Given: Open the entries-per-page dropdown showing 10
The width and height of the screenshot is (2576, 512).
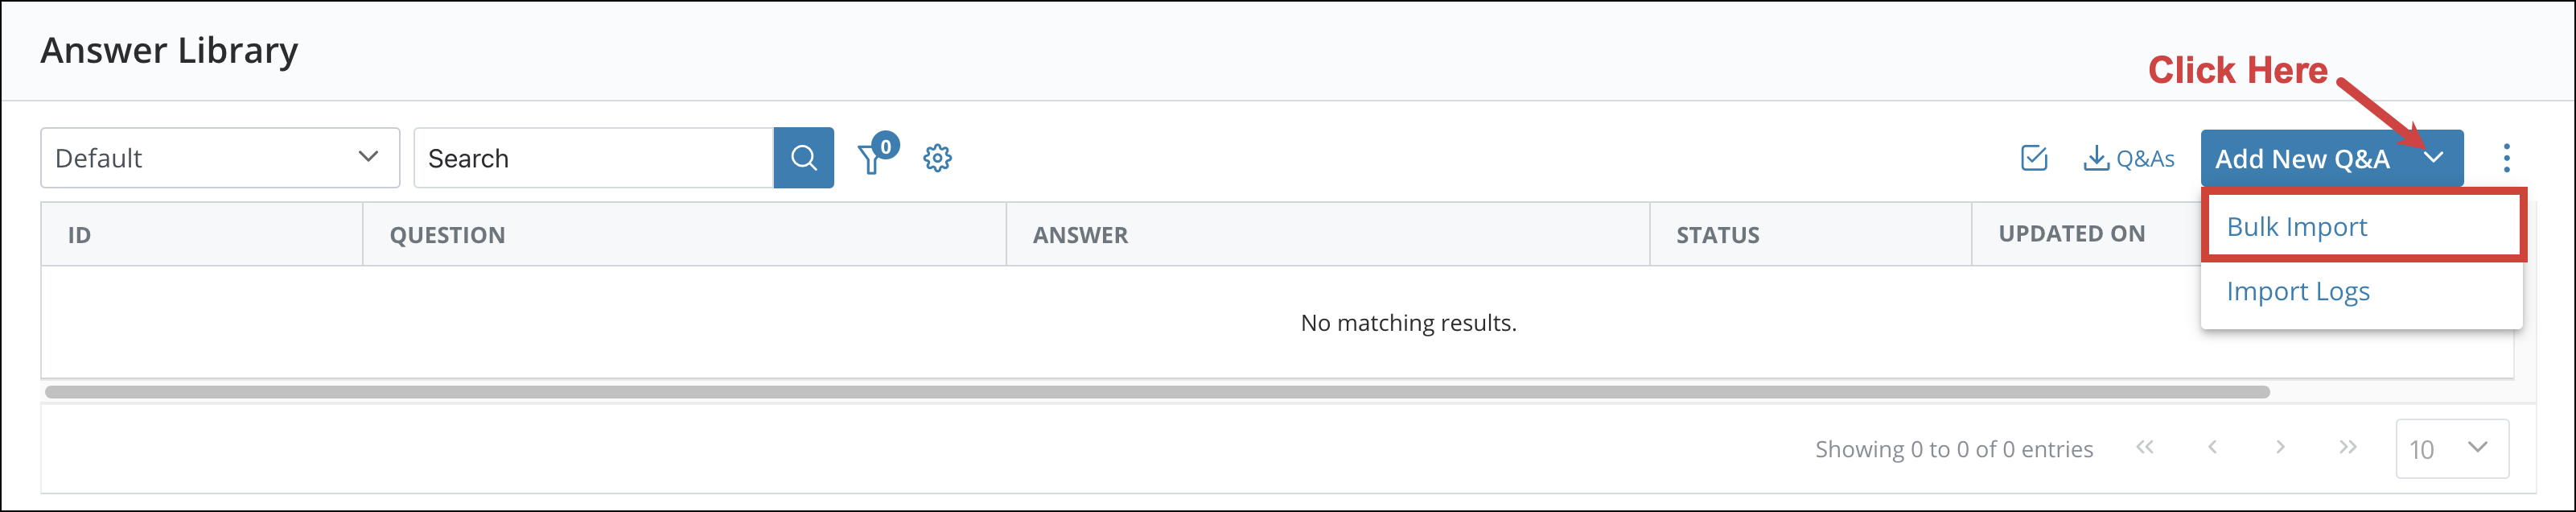Looking at the screenshot, I should click(x=2452, y=449).
